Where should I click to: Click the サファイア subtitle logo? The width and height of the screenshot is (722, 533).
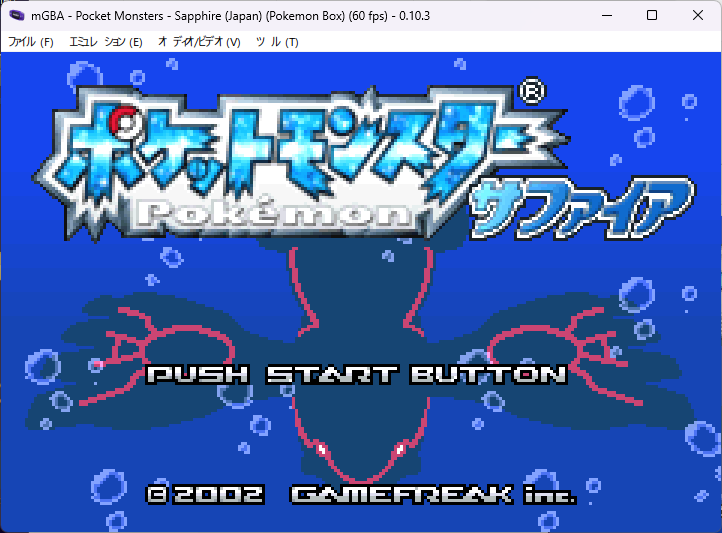click(x=581, y=208)
